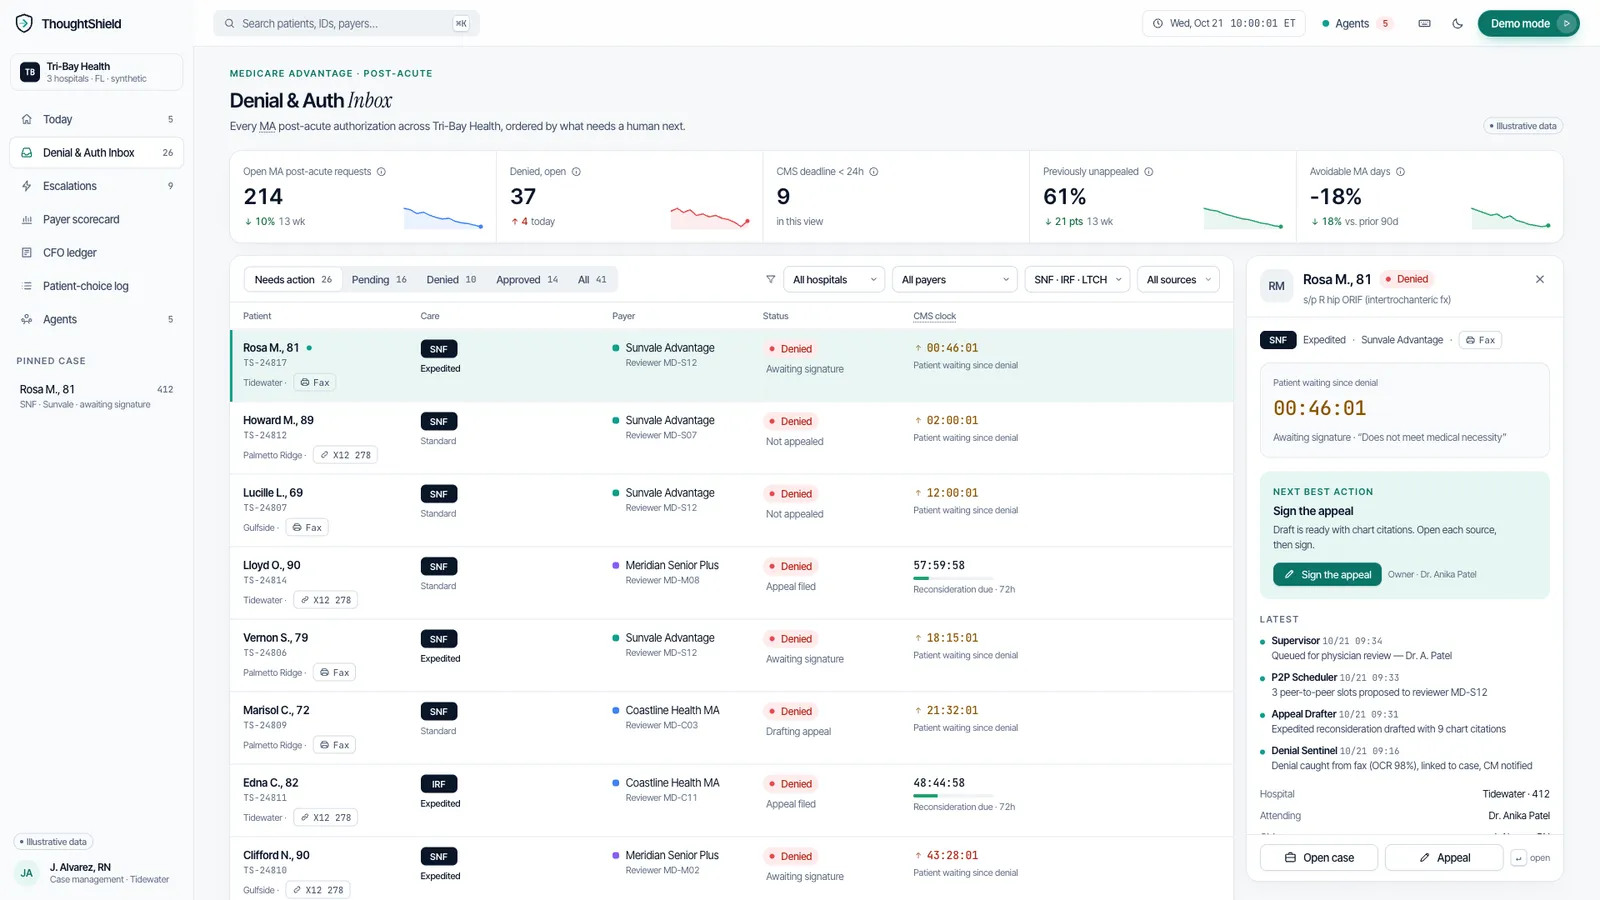
Task: Open the Agents indicator in top bar
Action: (1357, 23)
